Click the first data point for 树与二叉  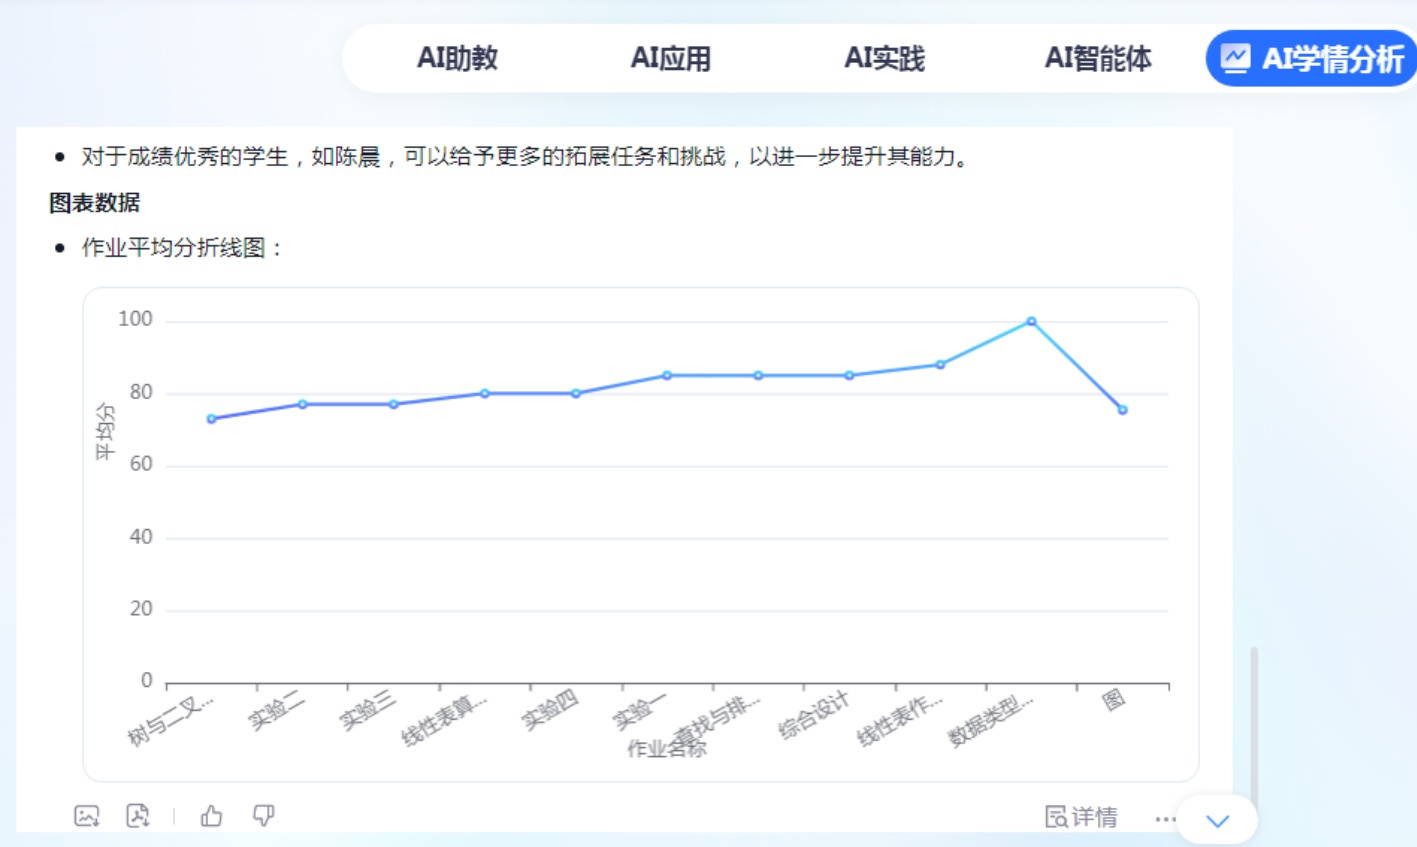point(211,419)
